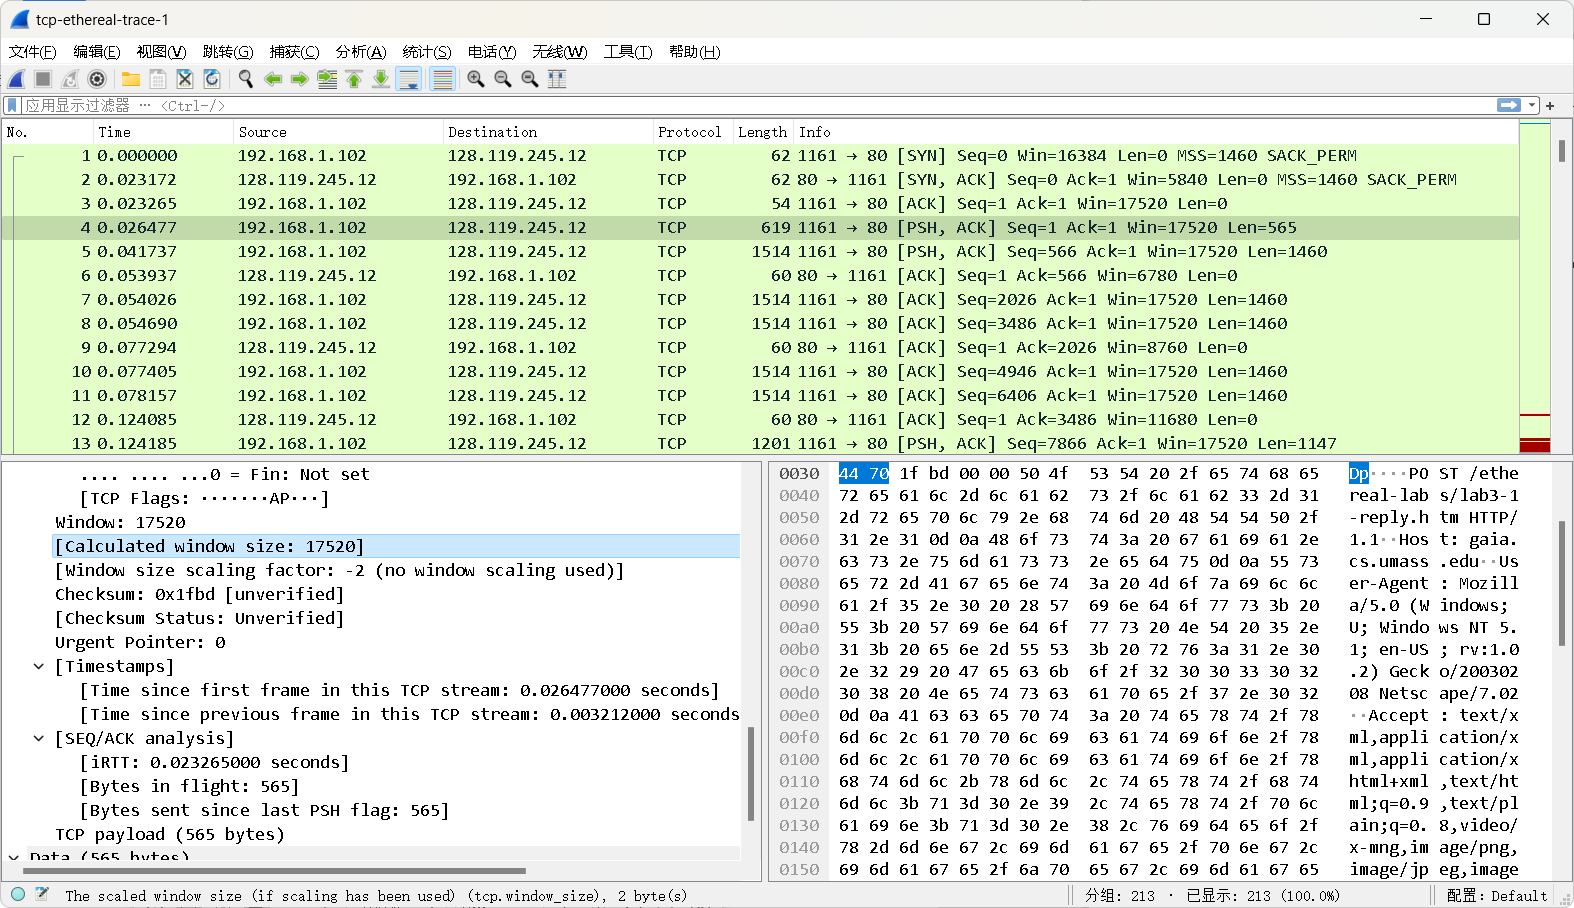The image size is (1574, 908).
Task: Select packet 1 SYN row
Action: point(760,156)
